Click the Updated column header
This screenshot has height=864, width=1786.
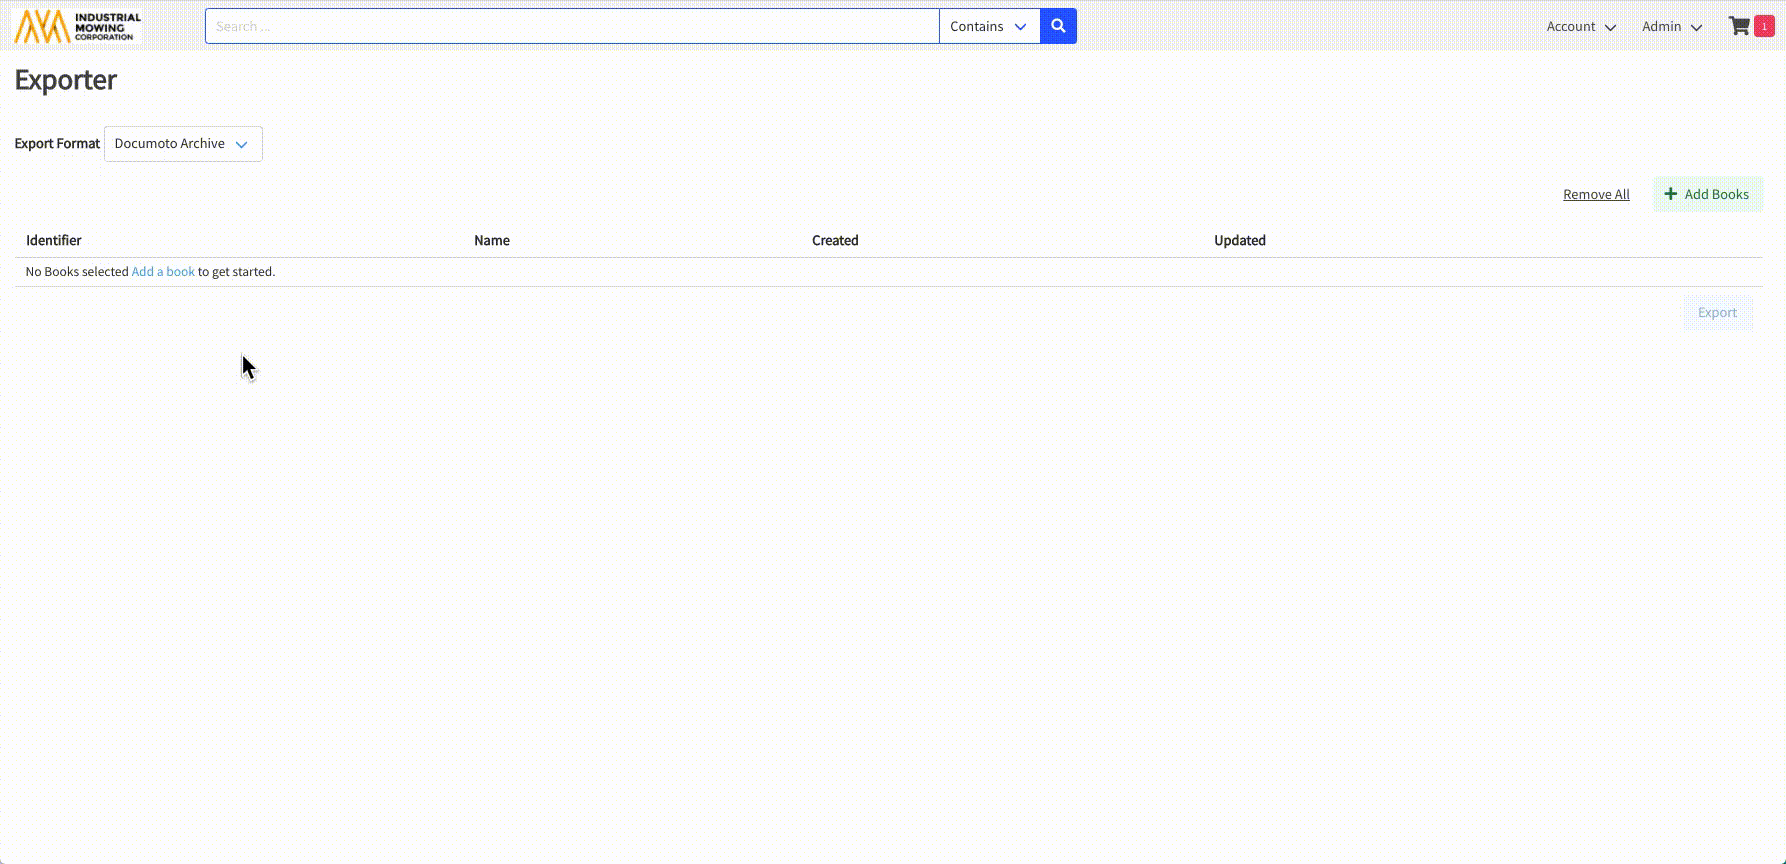coord(1239,241)
